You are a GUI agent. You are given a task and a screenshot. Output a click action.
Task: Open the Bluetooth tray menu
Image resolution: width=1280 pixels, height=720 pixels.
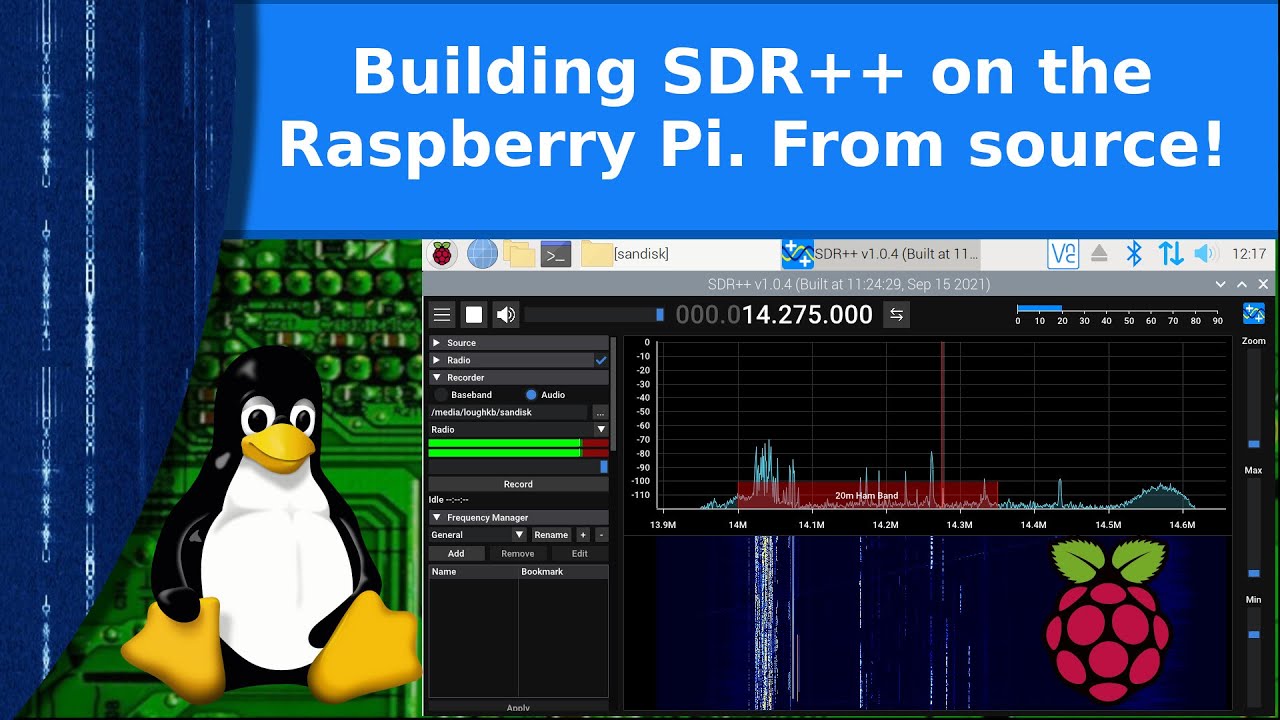(x=1134, y=254)
